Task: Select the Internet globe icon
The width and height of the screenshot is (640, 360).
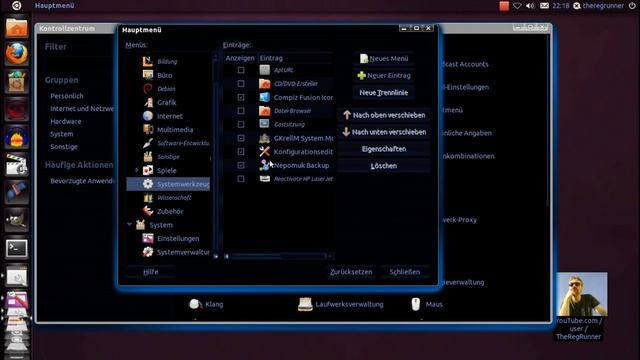Action: pos(147,116)
